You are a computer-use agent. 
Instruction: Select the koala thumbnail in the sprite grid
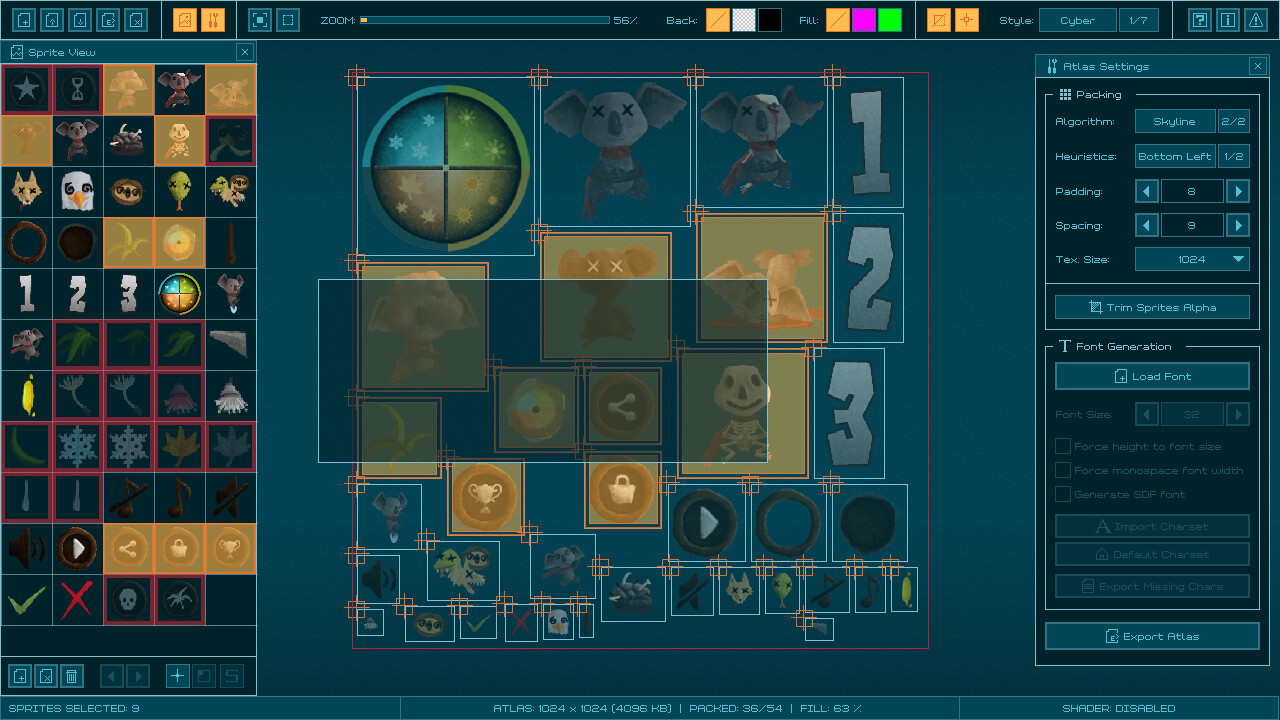[x=77, y=140]
